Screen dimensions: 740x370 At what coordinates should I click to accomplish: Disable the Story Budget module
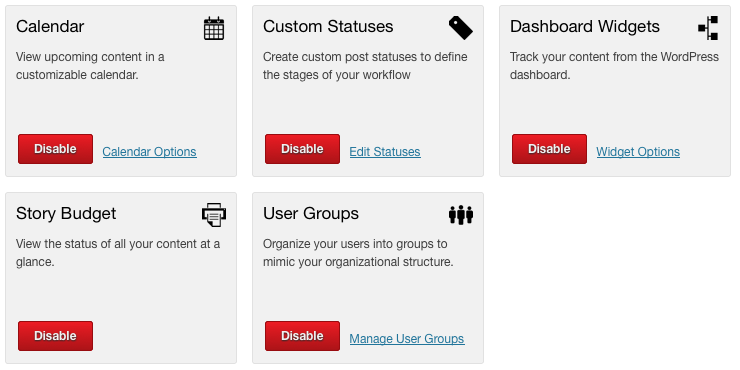[55, 336]
